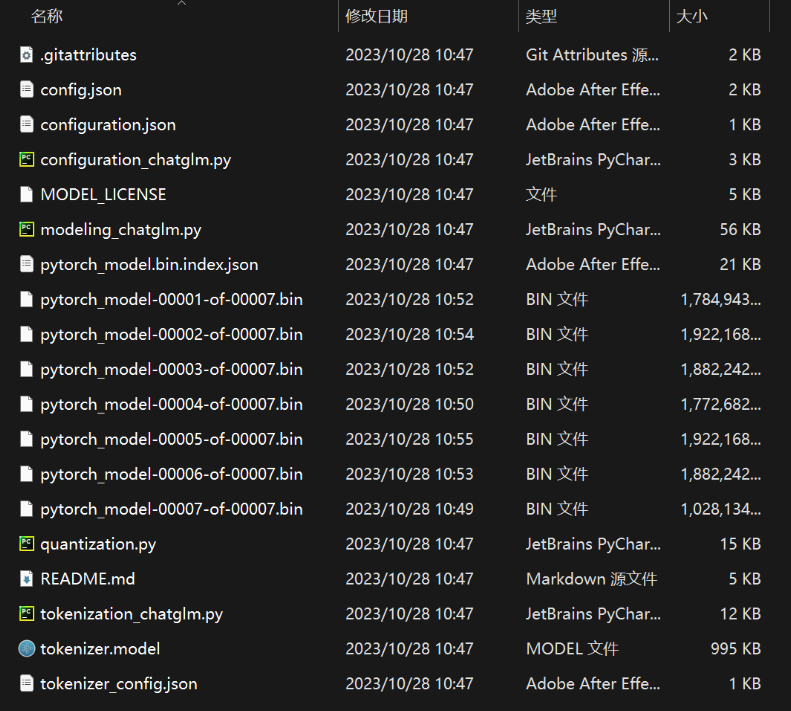791x711 pixels.
Task: Click the PyCharm icon beside configuration_chatglm.py
Action: tap(26, 159)
